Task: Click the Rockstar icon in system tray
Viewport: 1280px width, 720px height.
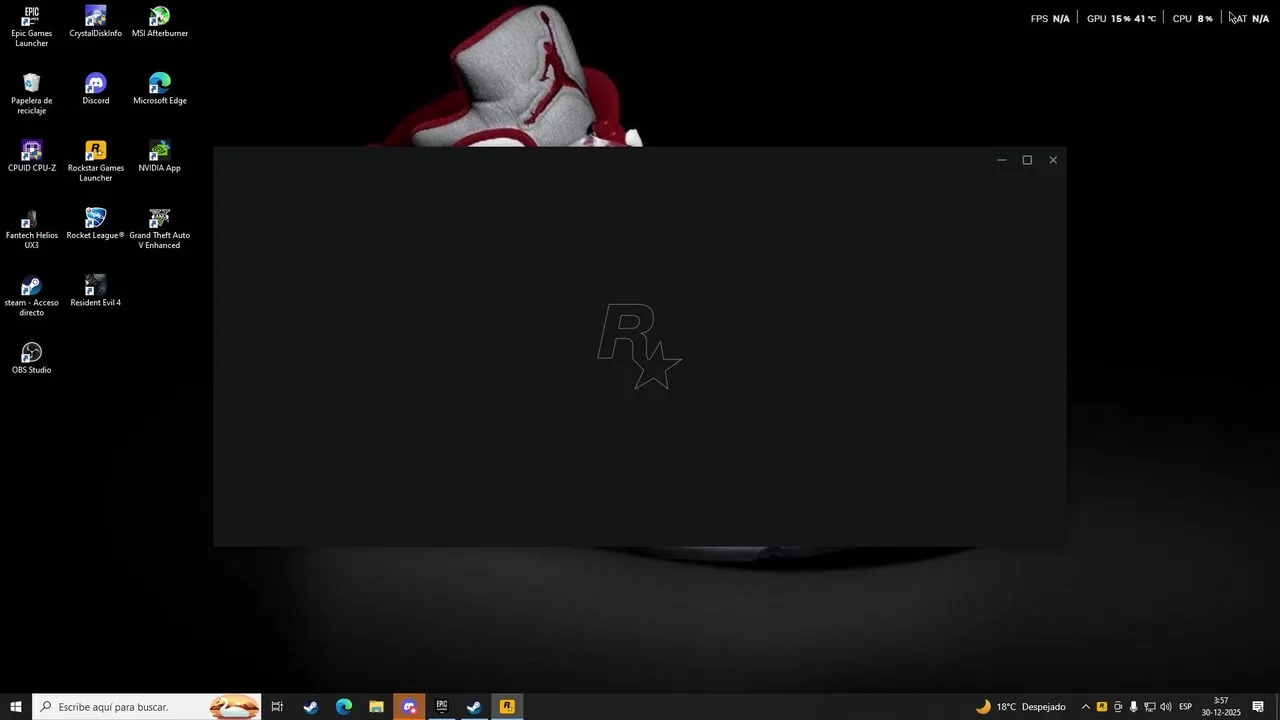Action: click(1102, 707)
